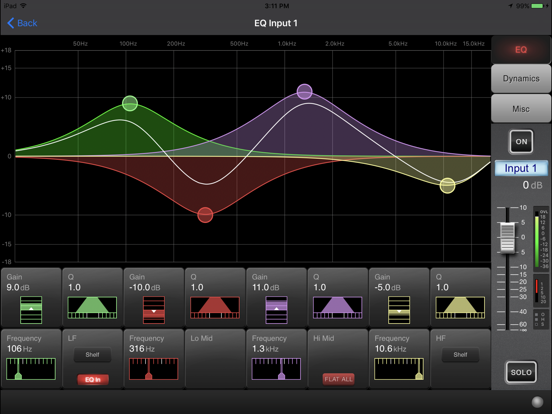Click the channel fader handle
The height and width of the screenshot is (414, 552).
pos(507,238)
